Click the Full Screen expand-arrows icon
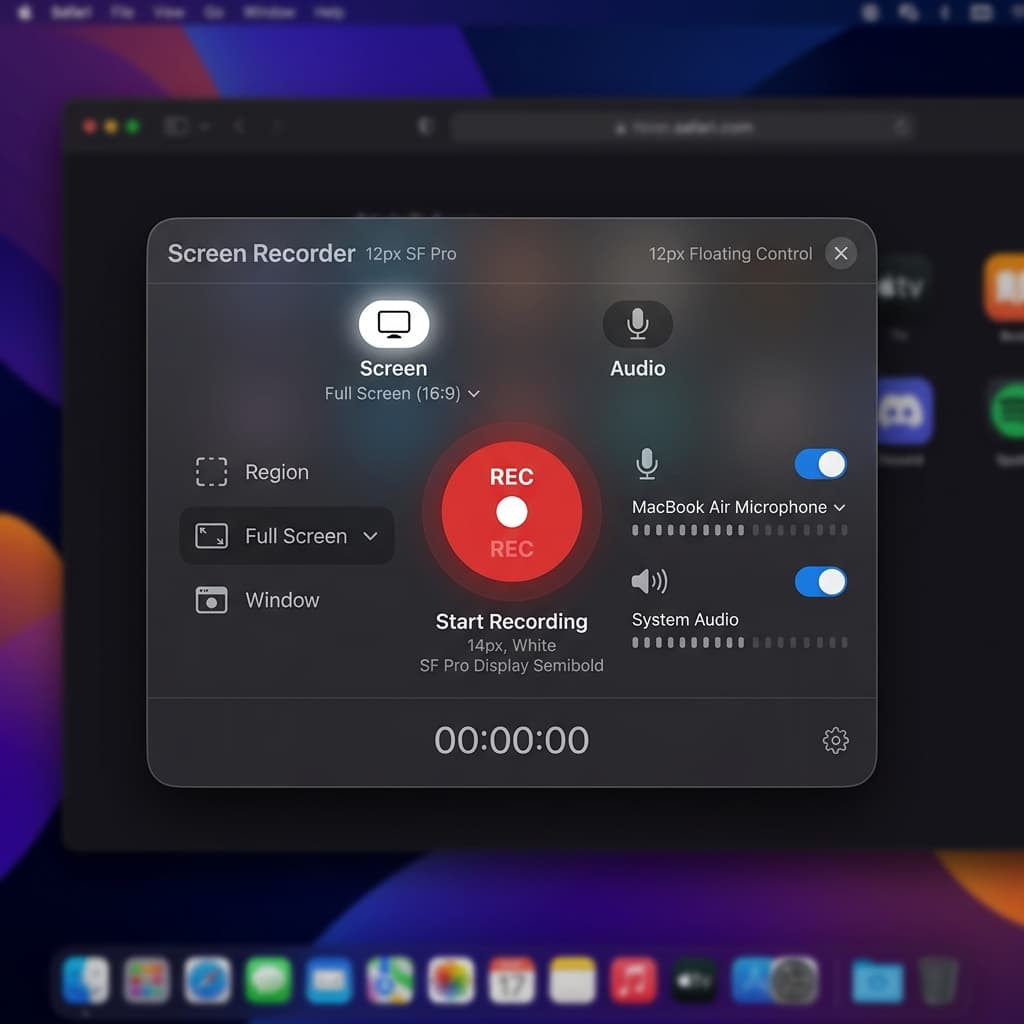This screenshot has height=1024, width=1024. 211,536
